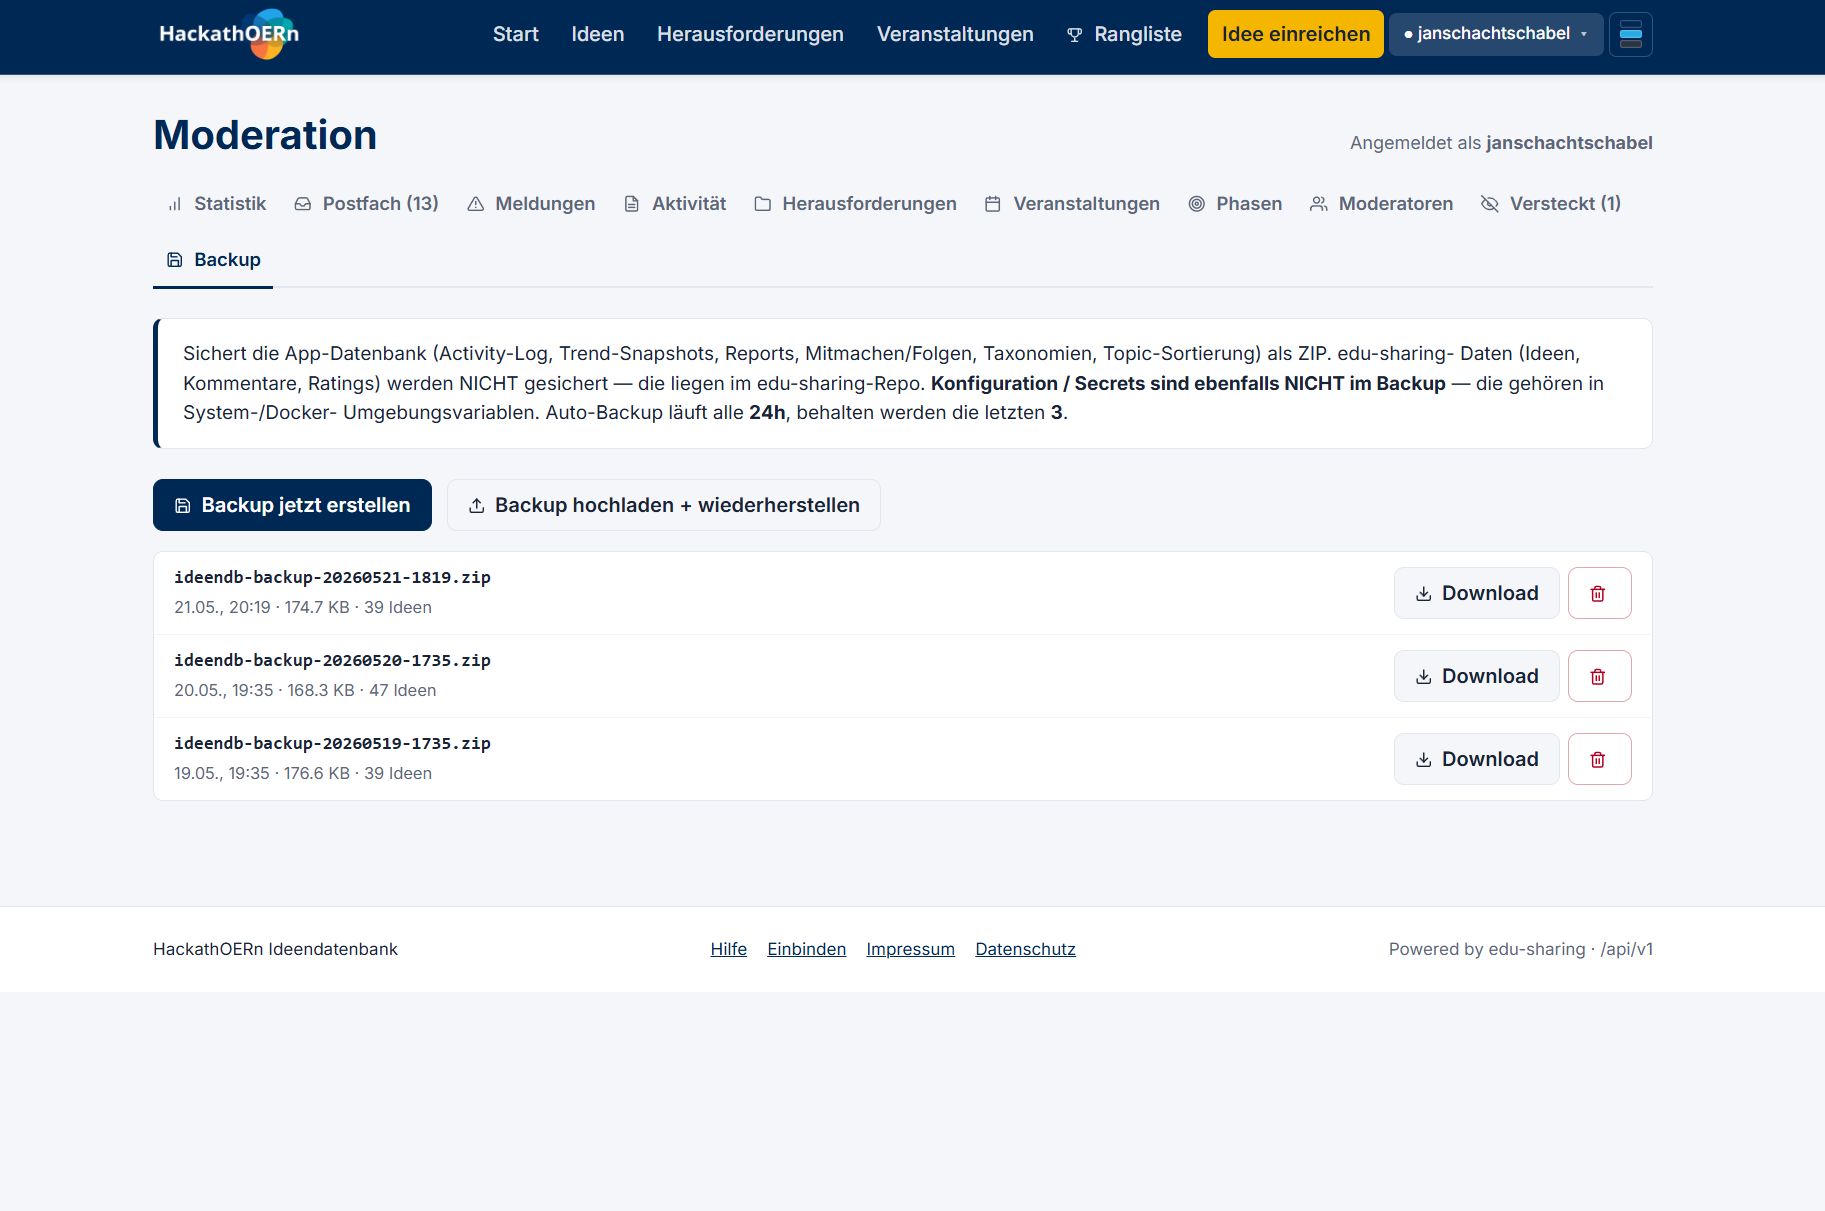1825x1211 pixels.
Task: Select the Backup tab
Action: pos(213,260)
